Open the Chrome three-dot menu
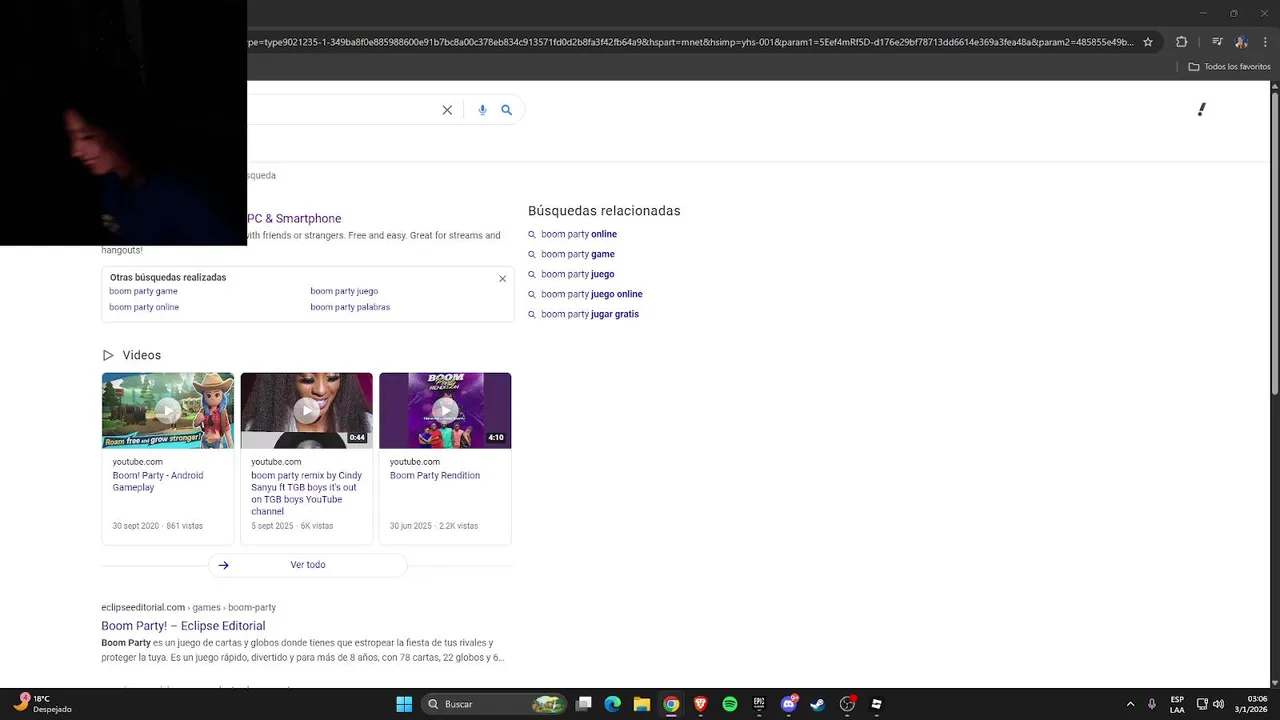1280x720 pixels. (1265, 42)
